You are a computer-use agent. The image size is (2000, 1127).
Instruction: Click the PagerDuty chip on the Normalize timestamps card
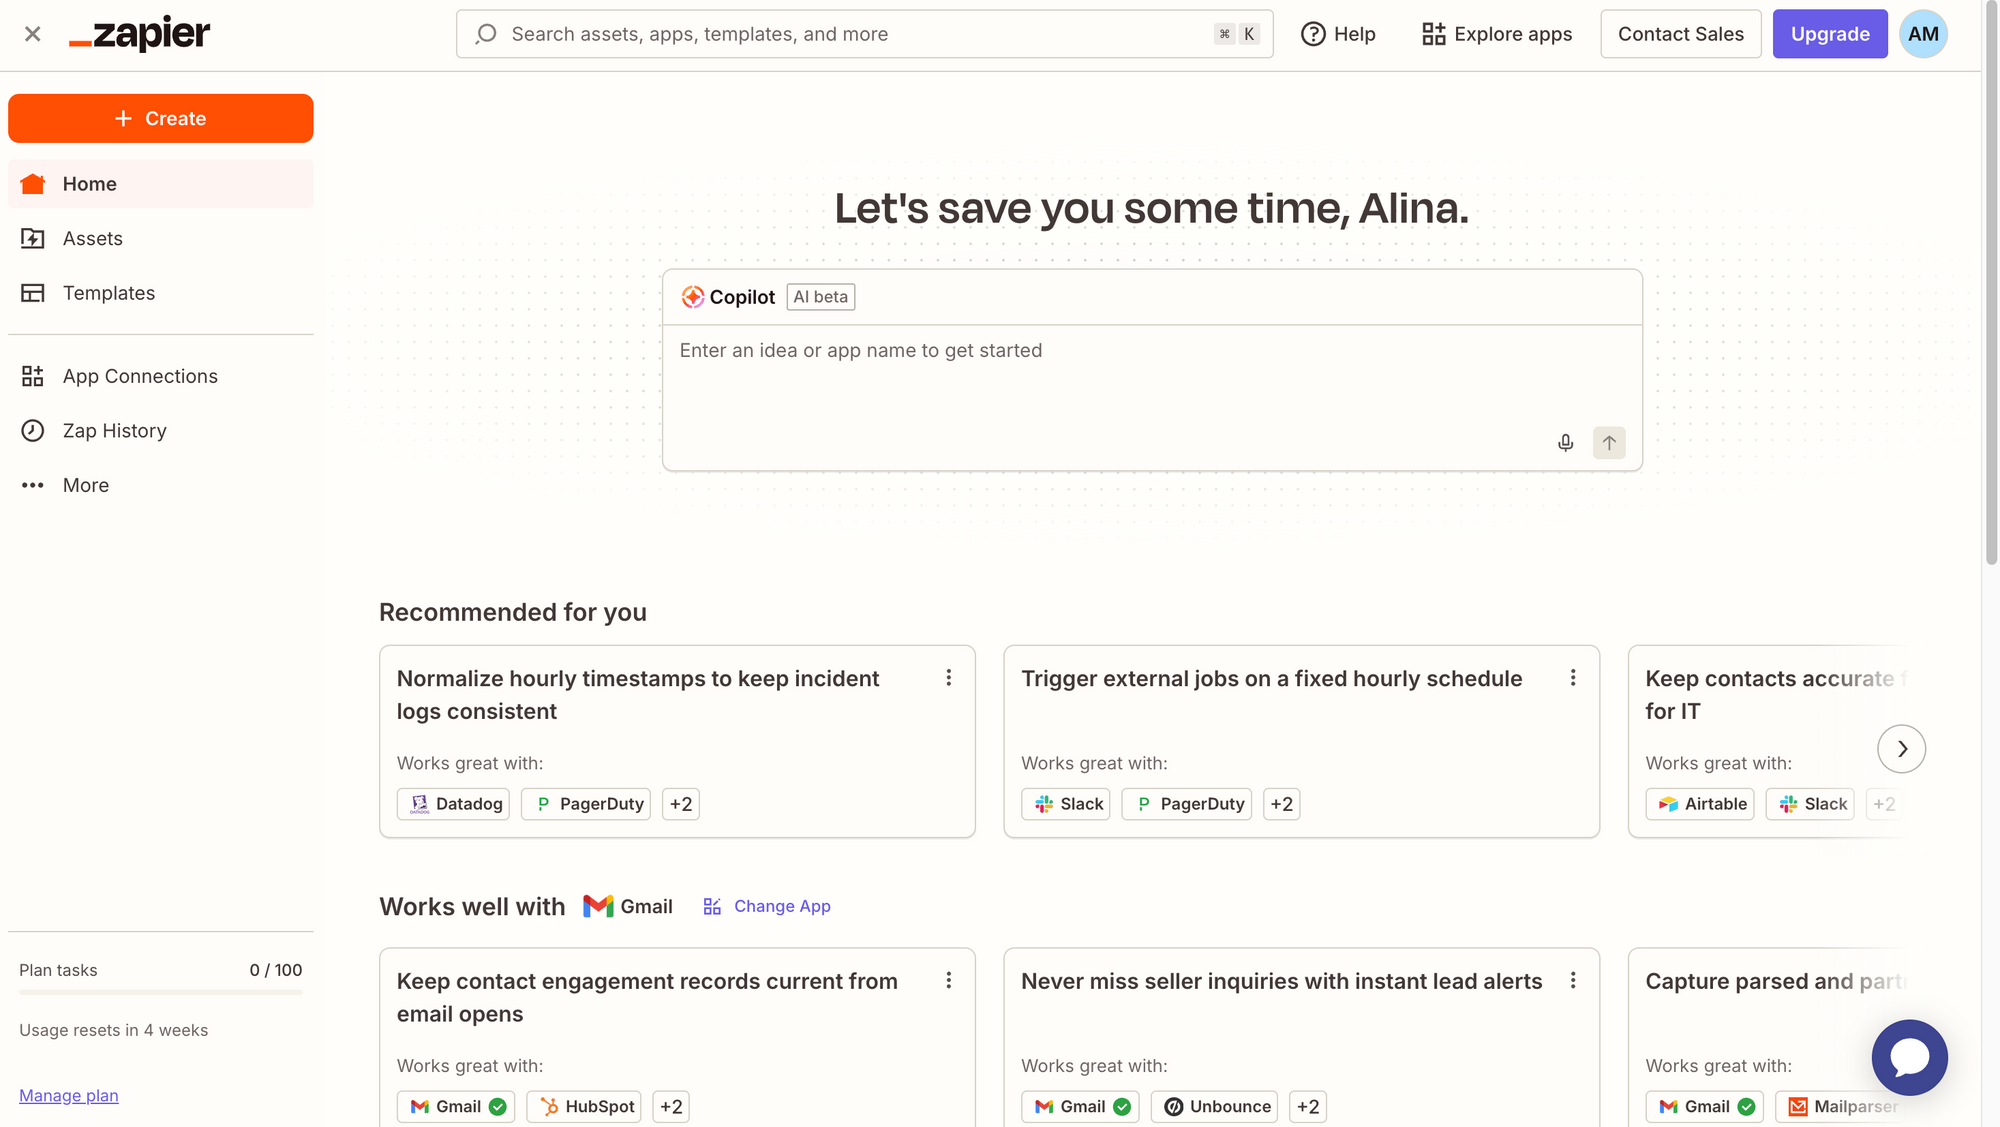pyautogui.click(x=586, y=804)
